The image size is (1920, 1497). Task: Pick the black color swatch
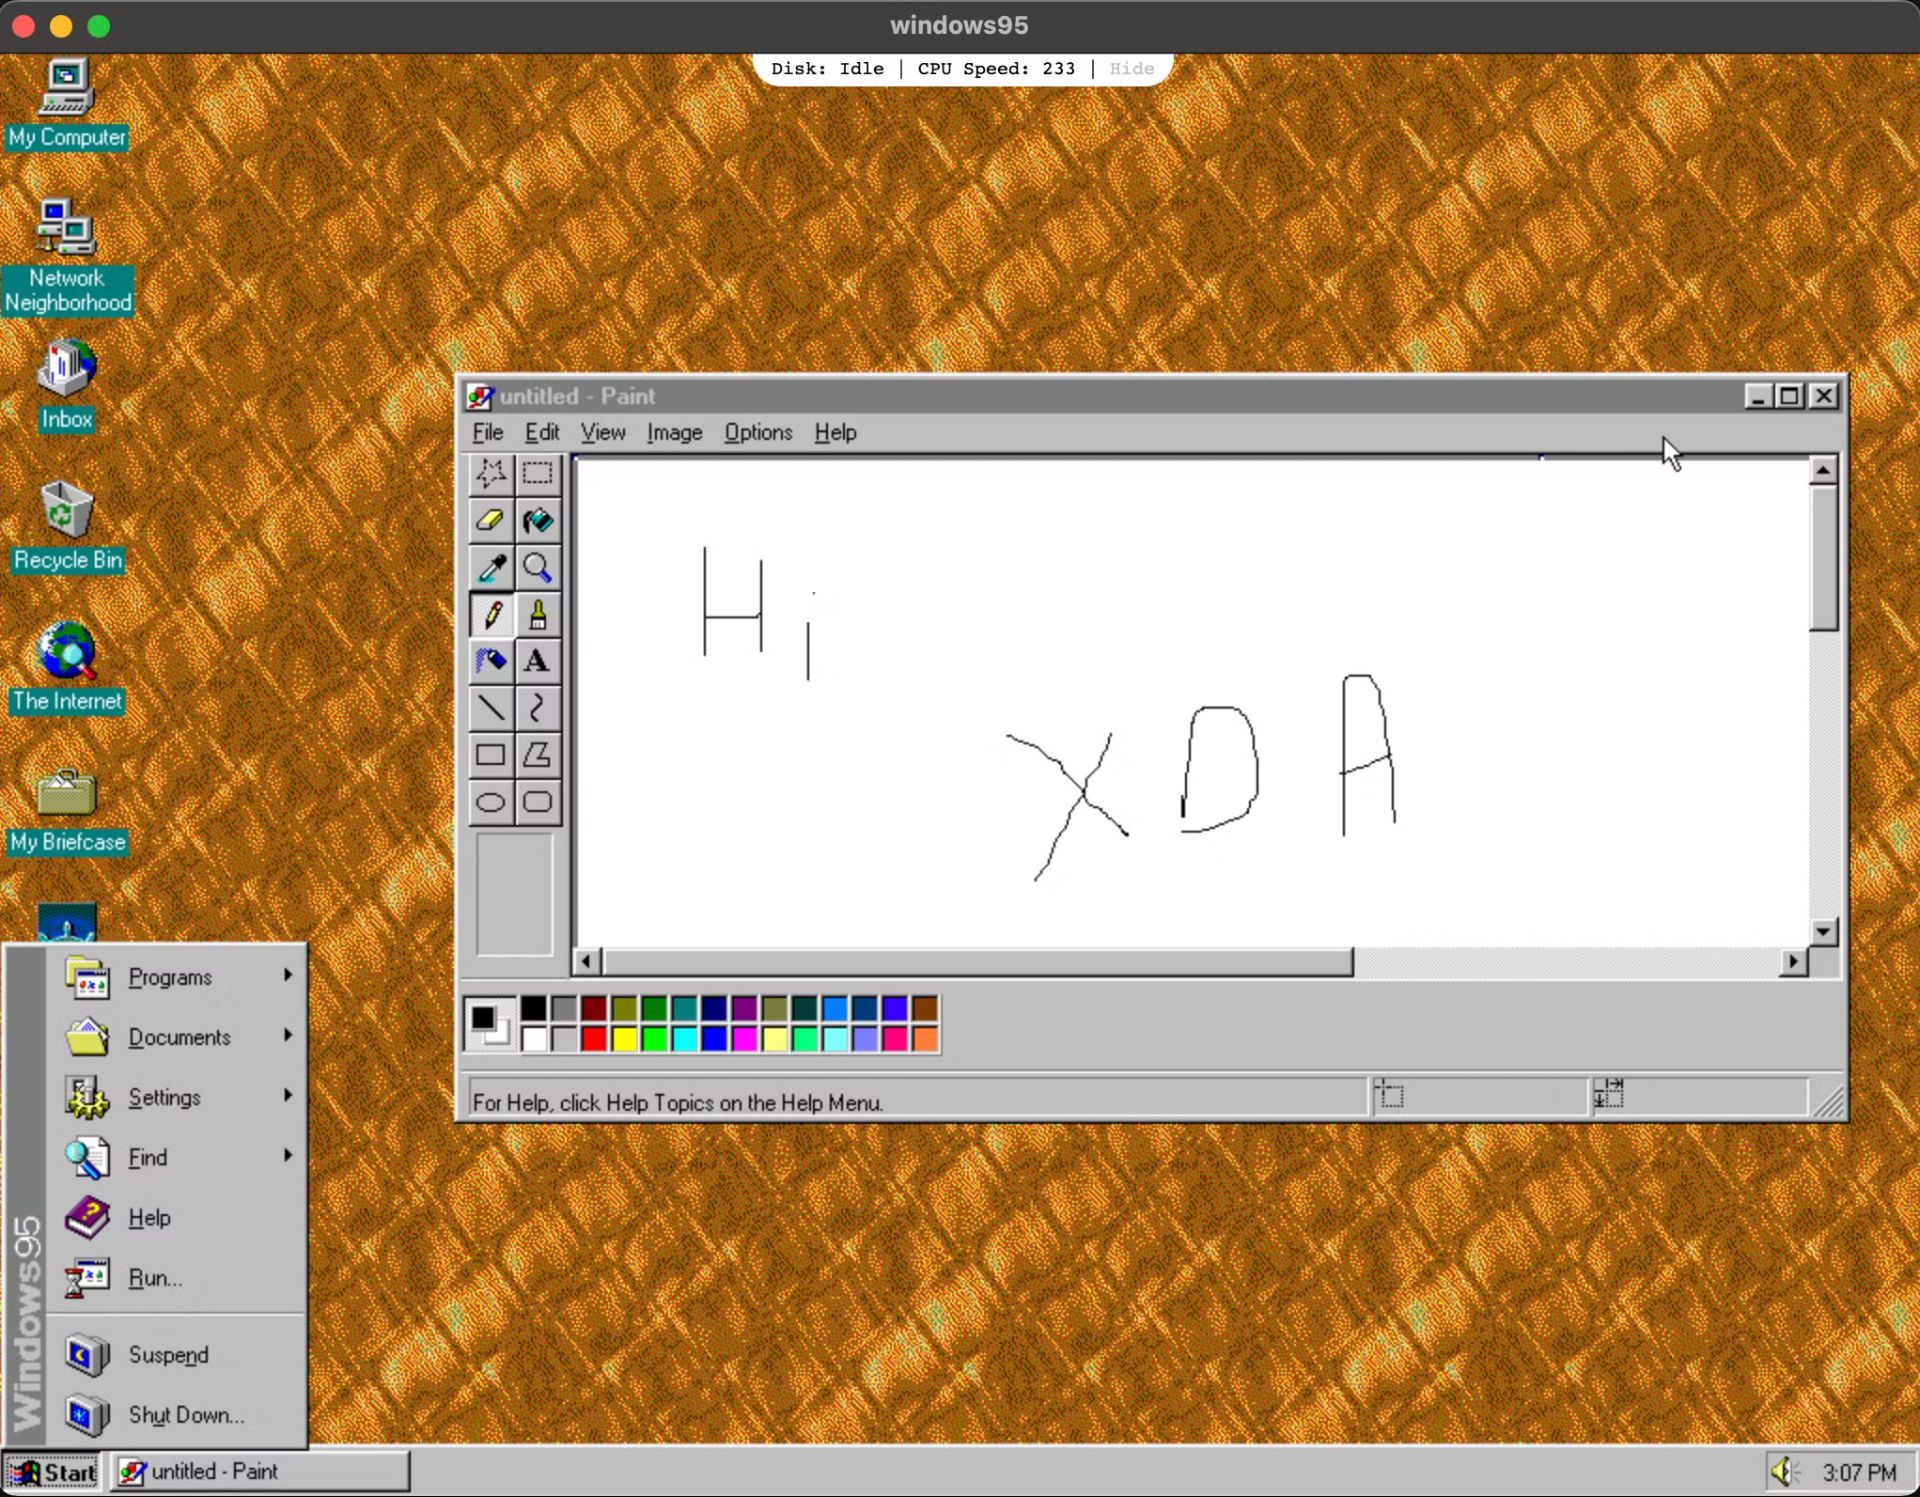coord(534,1008)
